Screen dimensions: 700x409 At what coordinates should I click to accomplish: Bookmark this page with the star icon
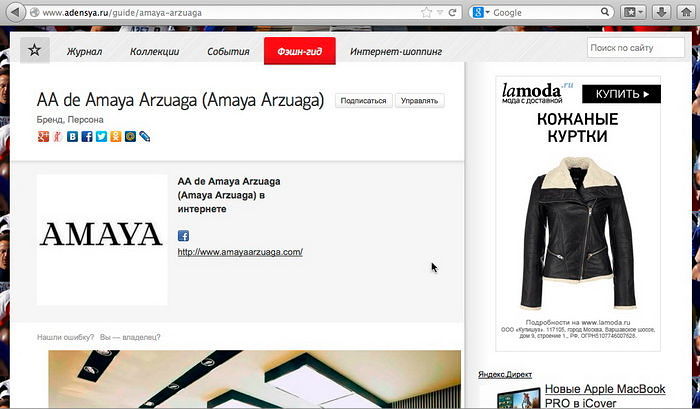426,13
